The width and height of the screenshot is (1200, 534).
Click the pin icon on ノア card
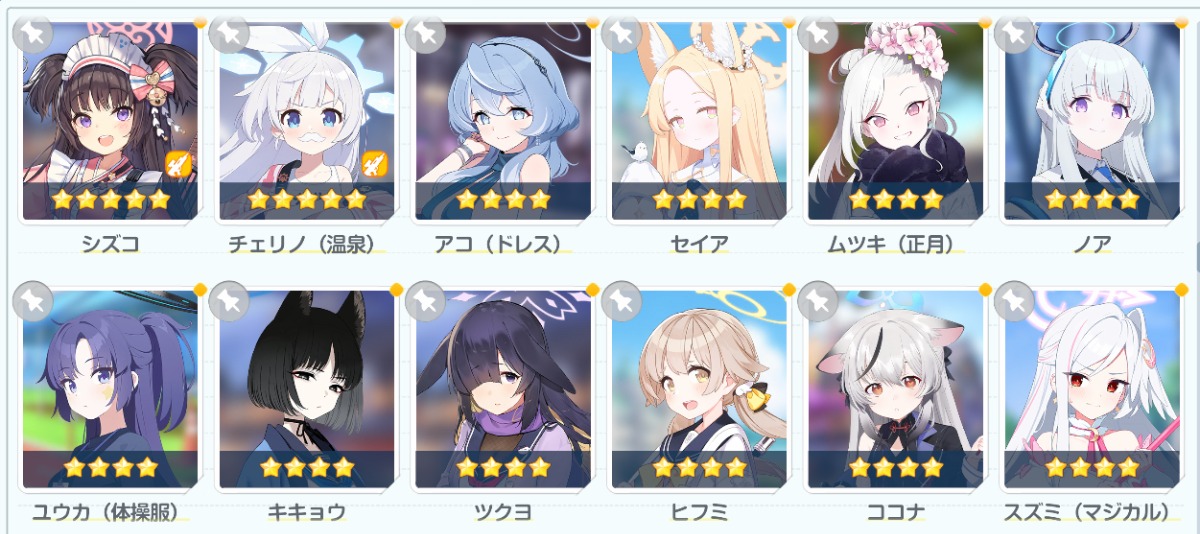pos(1013,32)
